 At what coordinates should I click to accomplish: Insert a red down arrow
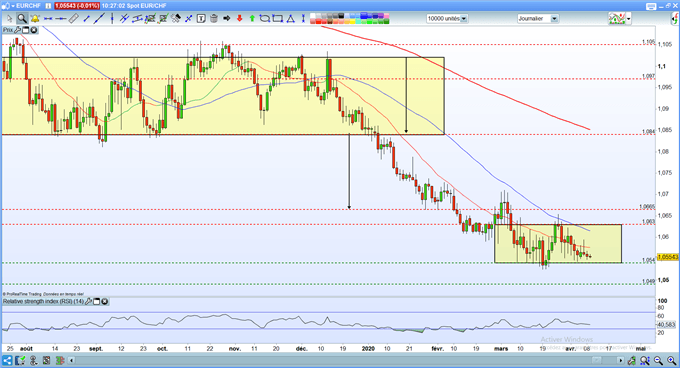click(239, 19)
